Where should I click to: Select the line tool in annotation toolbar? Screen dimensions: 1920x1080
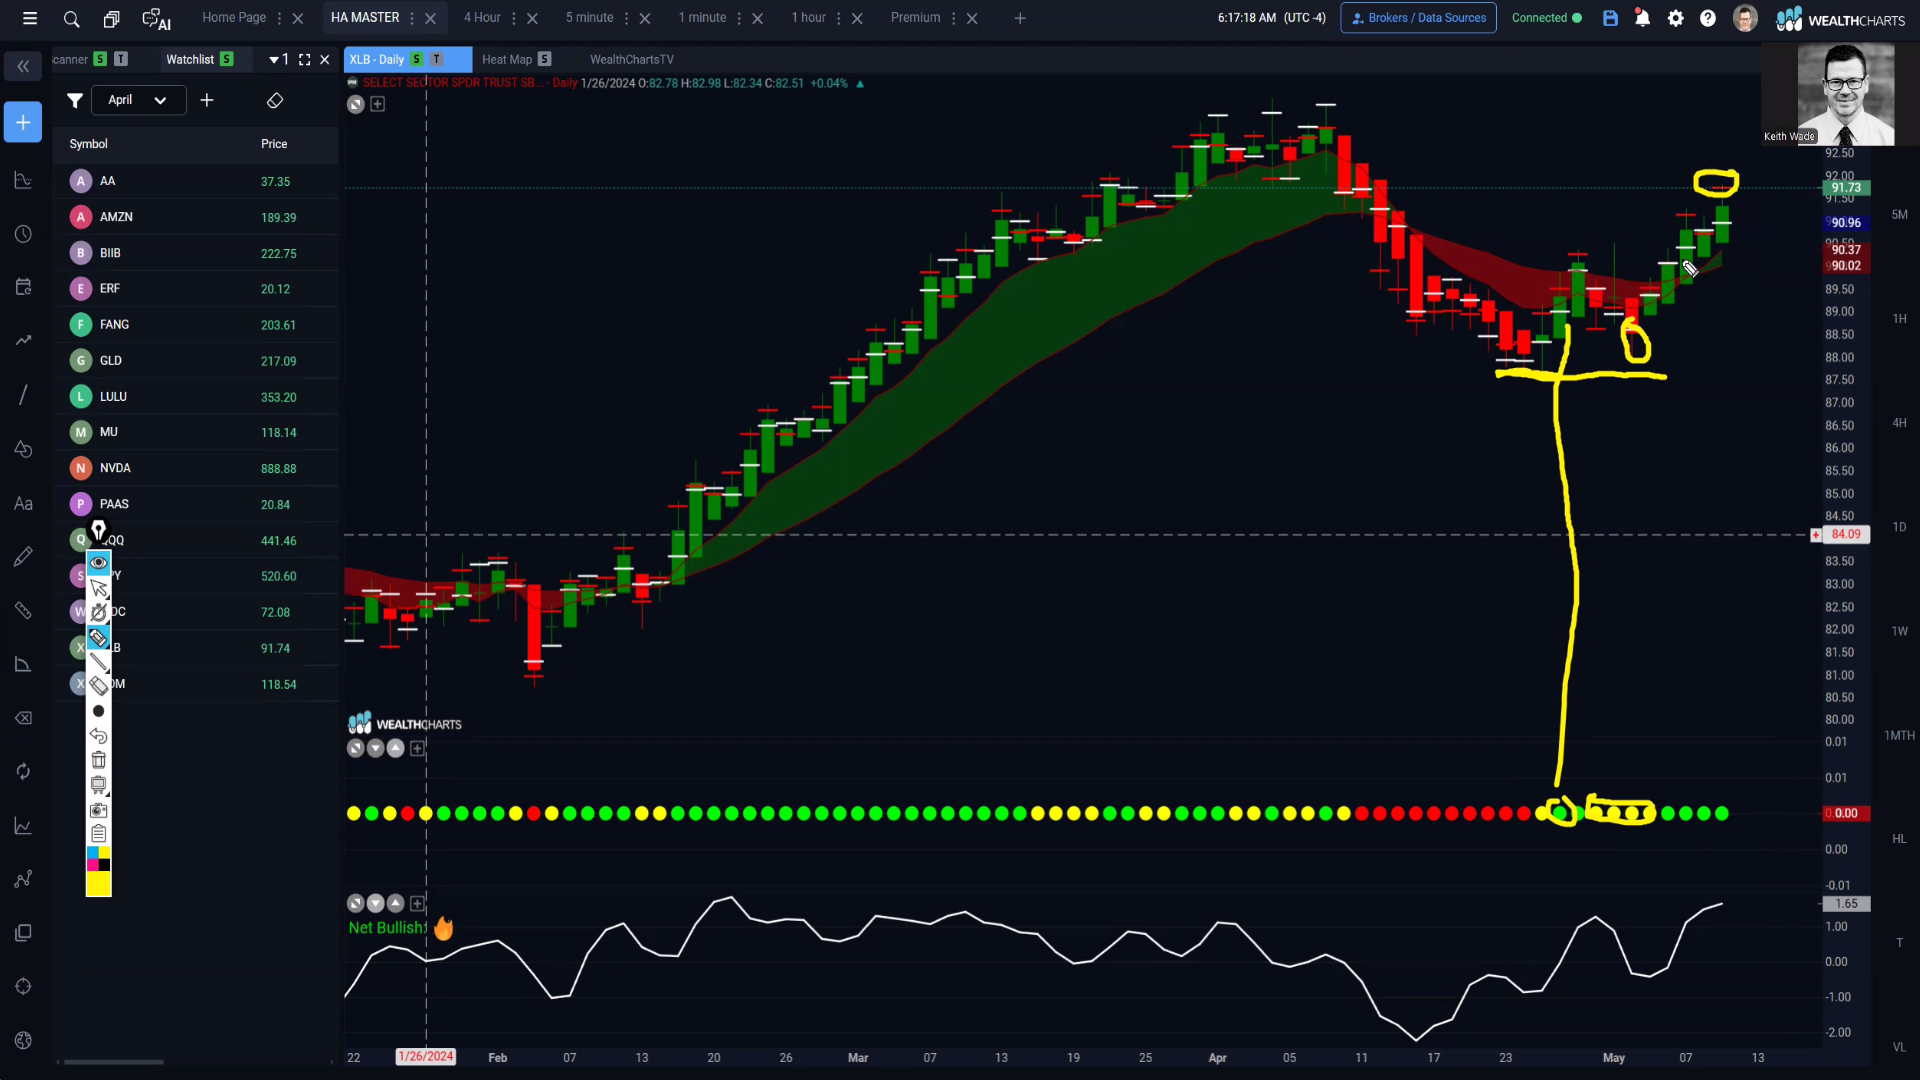click(98, 662)
